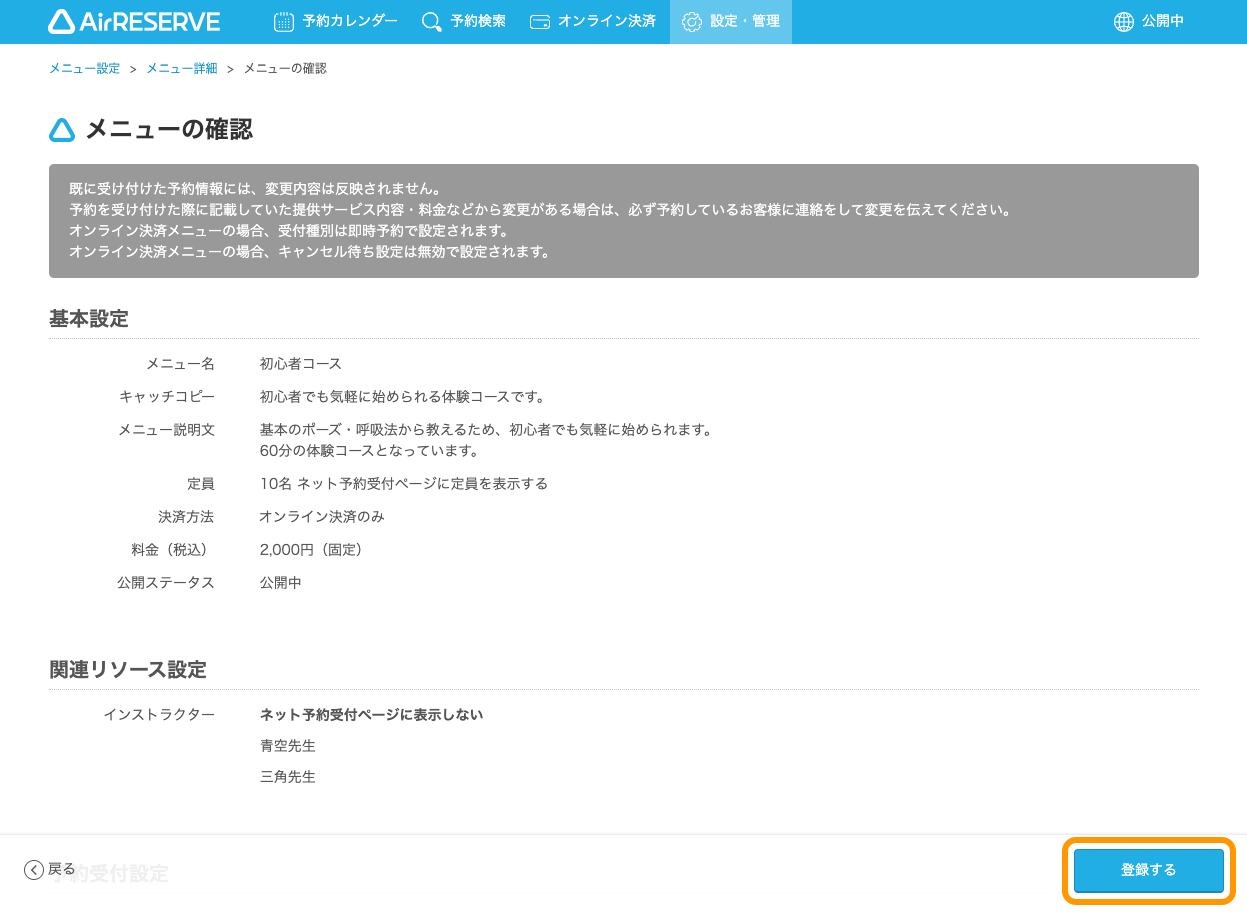This screenshot has height=913, width=1247.
Task: Click the magnifier icon for 予約検索
Action: pos(430,20)
